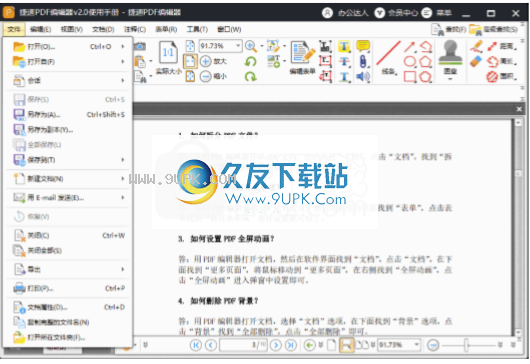The image size is (530, 364).
Task: Select the eraser tool
Action: [476, 62]
